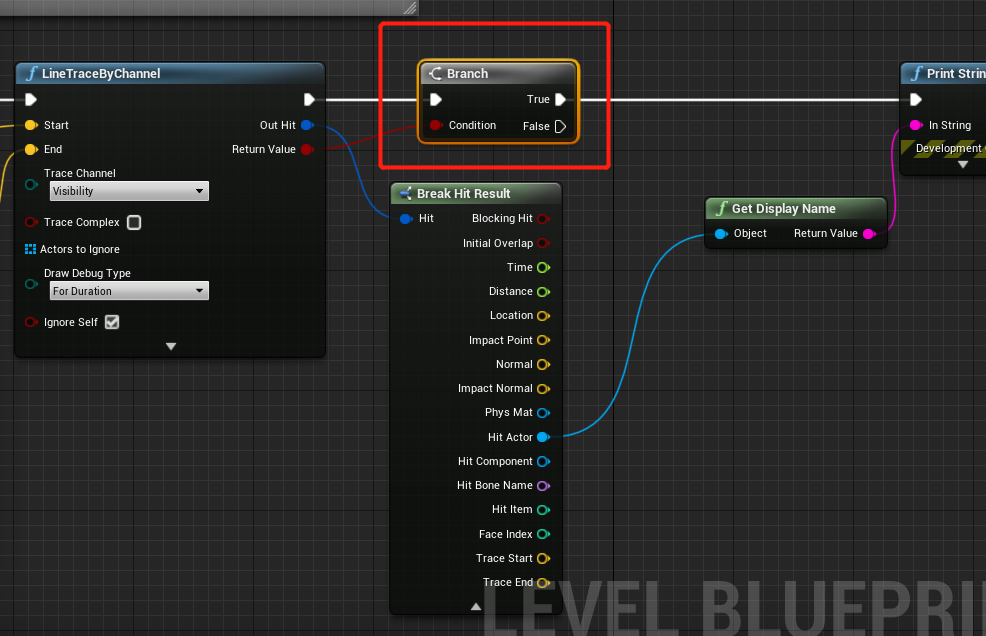Click the Phys Mat output pin
986x636 pixels.
(543, 413)
